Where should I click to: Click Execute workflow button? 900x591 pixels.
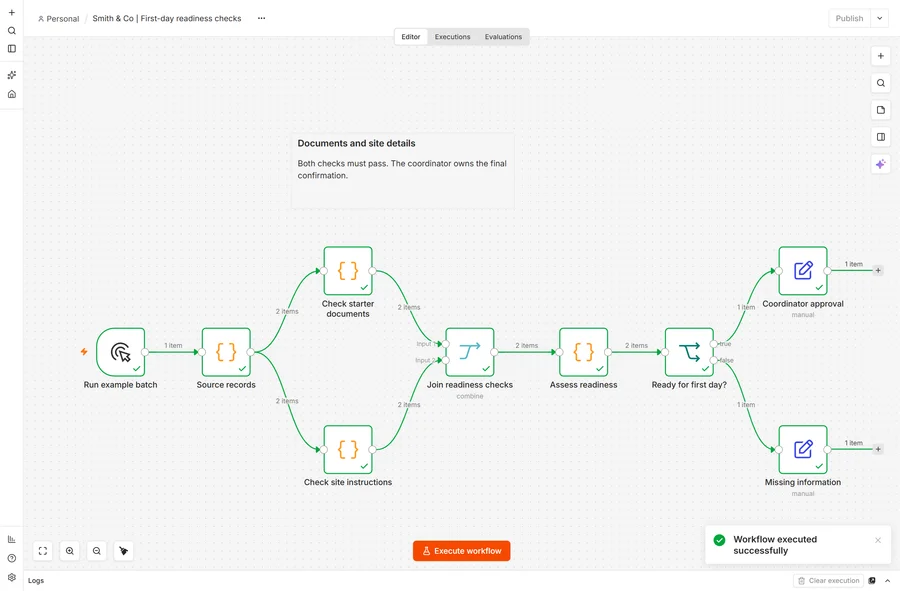click(461, 551)
